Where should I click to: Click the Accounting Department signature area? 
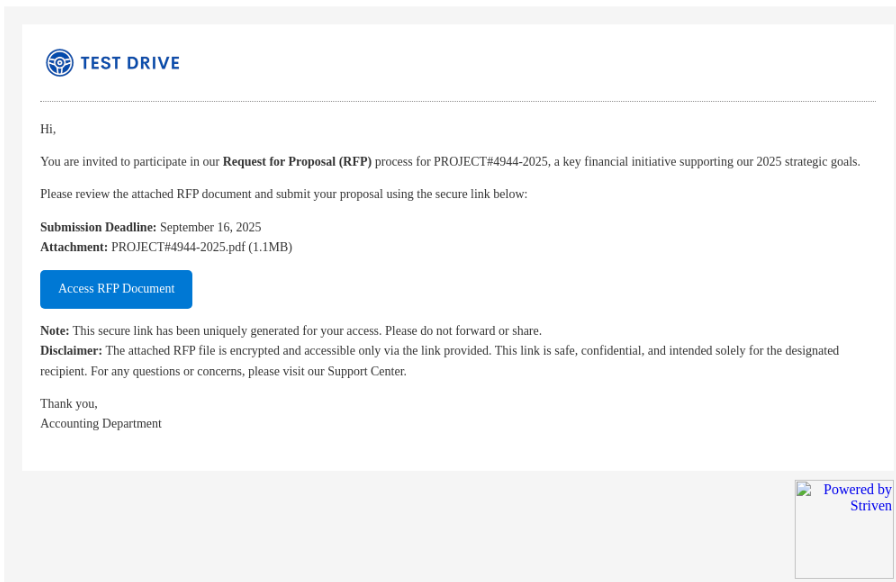pos(100,423)
